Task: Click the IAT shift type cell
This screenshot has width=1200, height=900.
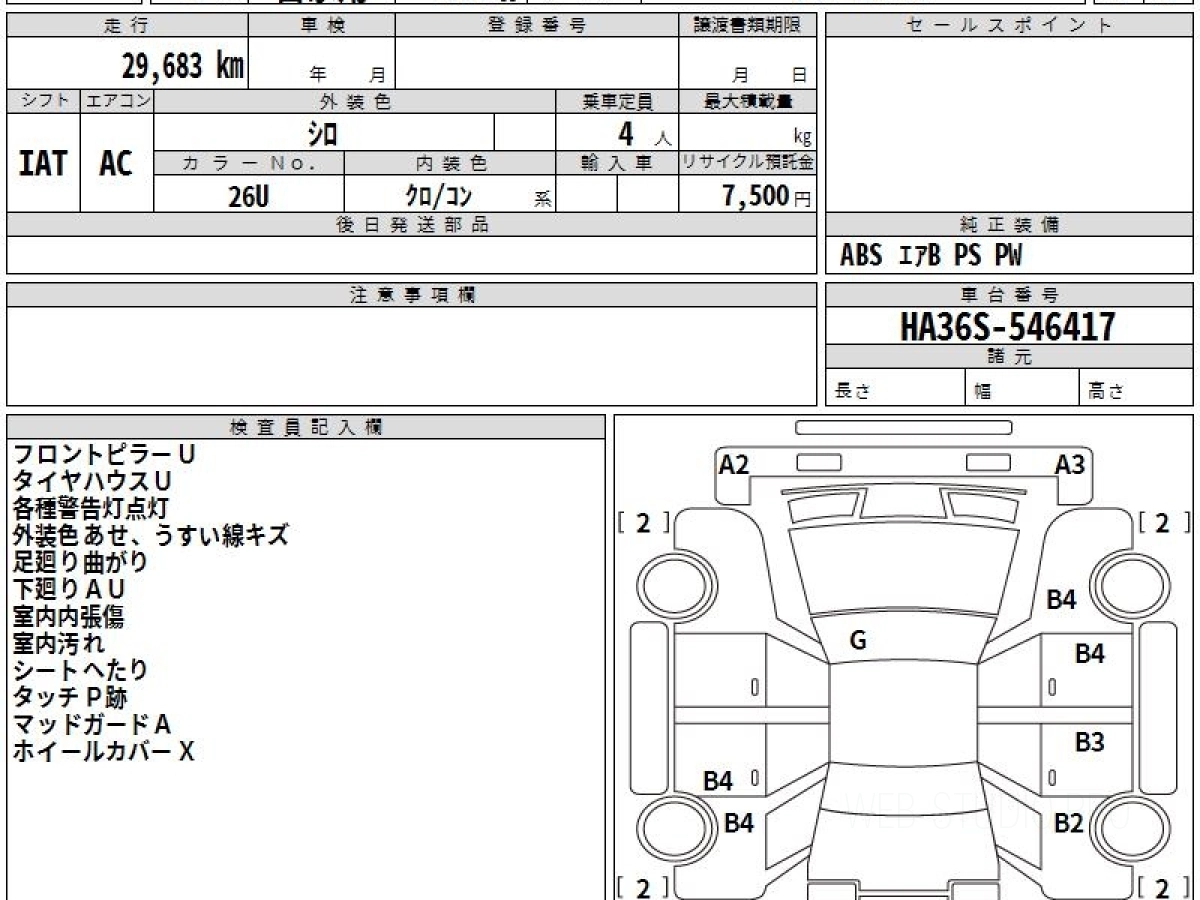Action: tap(43, 164)
